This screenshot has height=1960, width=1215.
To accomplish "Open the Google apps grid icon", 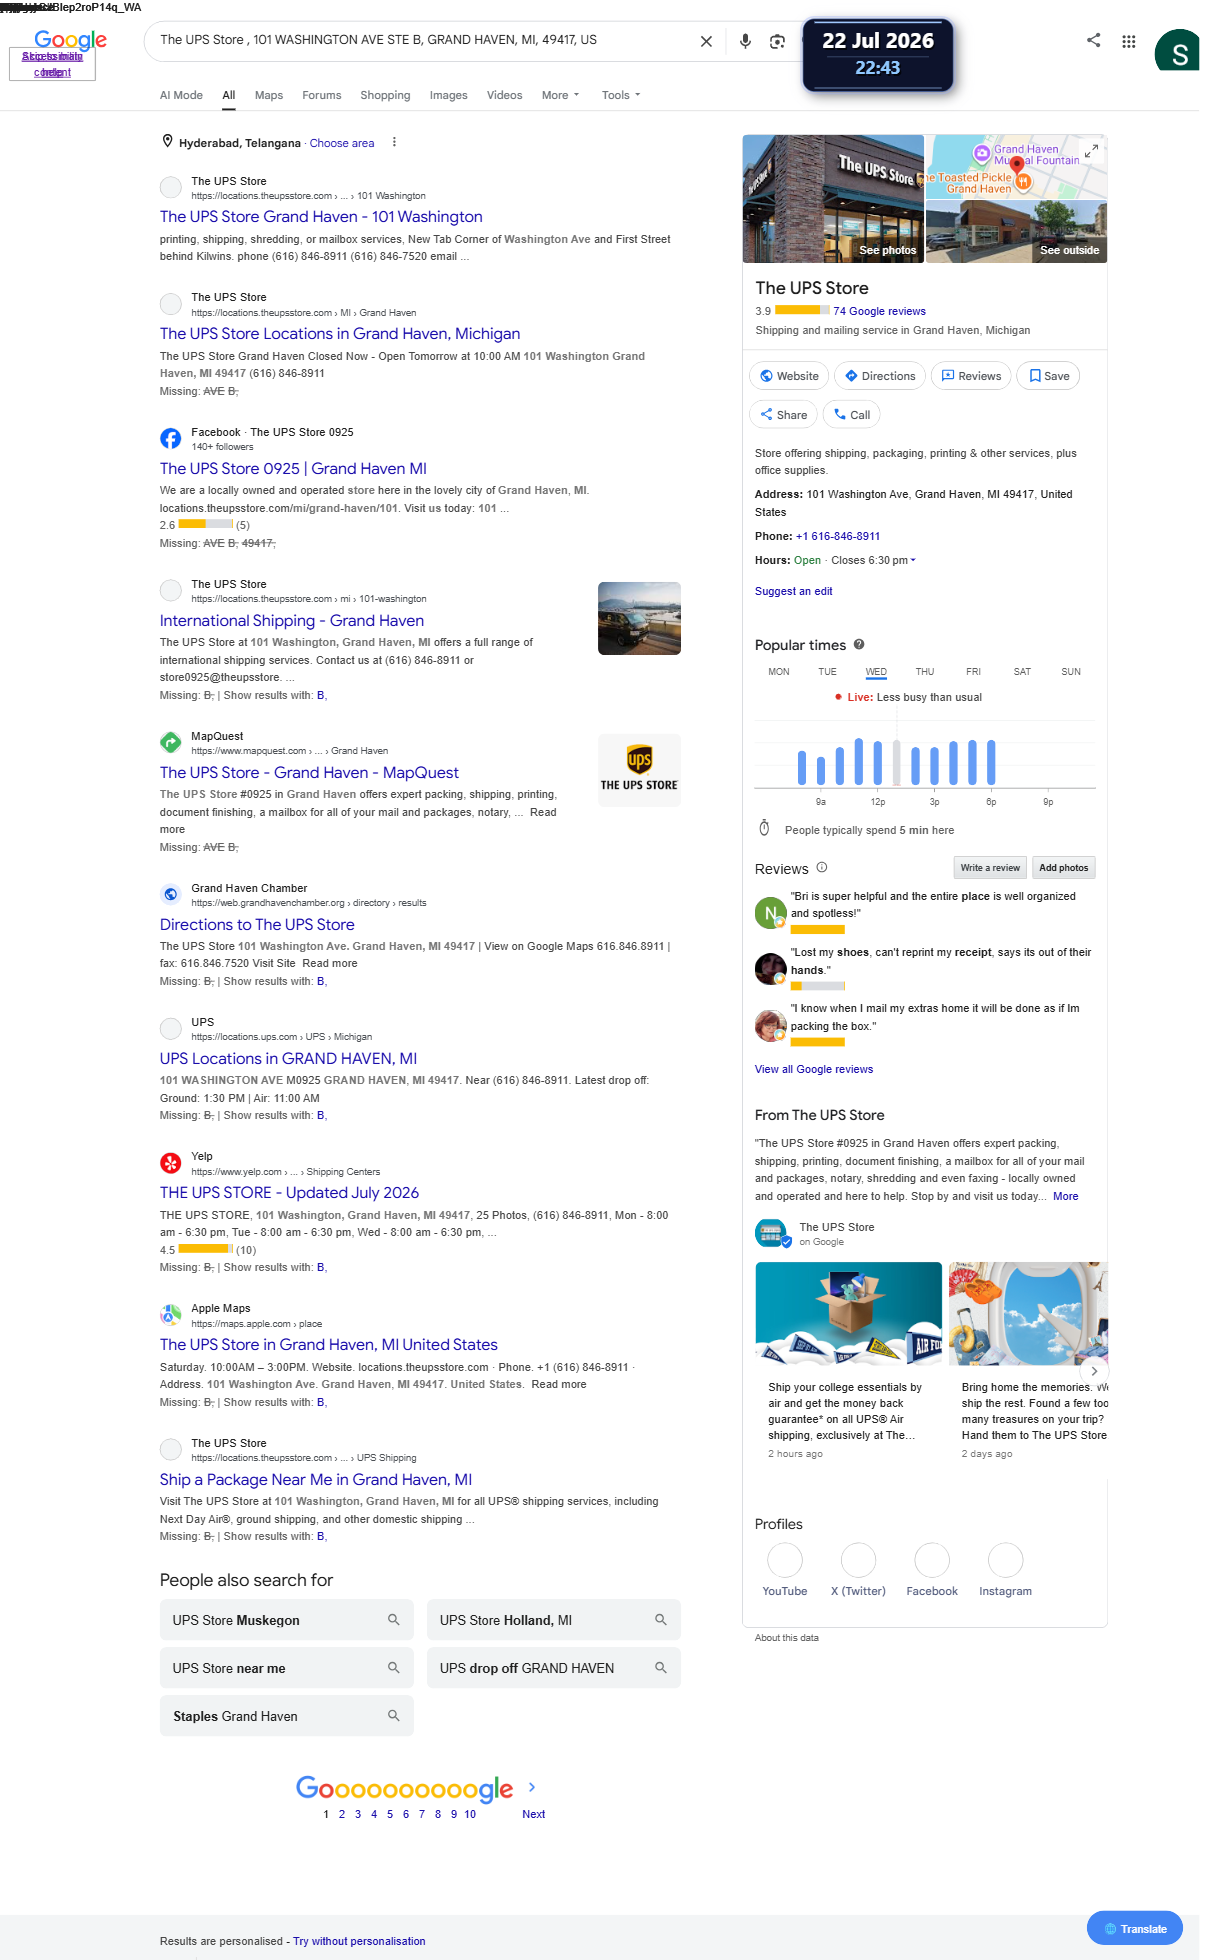I will coord(1129,41).
